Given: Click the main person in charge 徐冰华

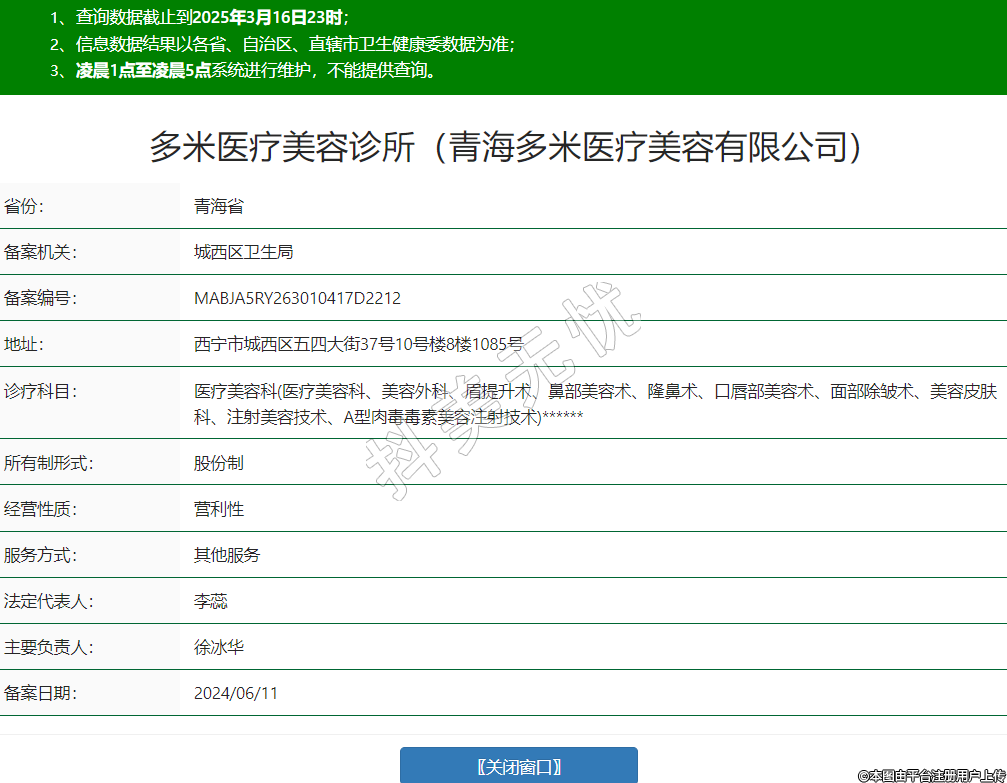Looking at the screenshot, I should pos(218,647).
